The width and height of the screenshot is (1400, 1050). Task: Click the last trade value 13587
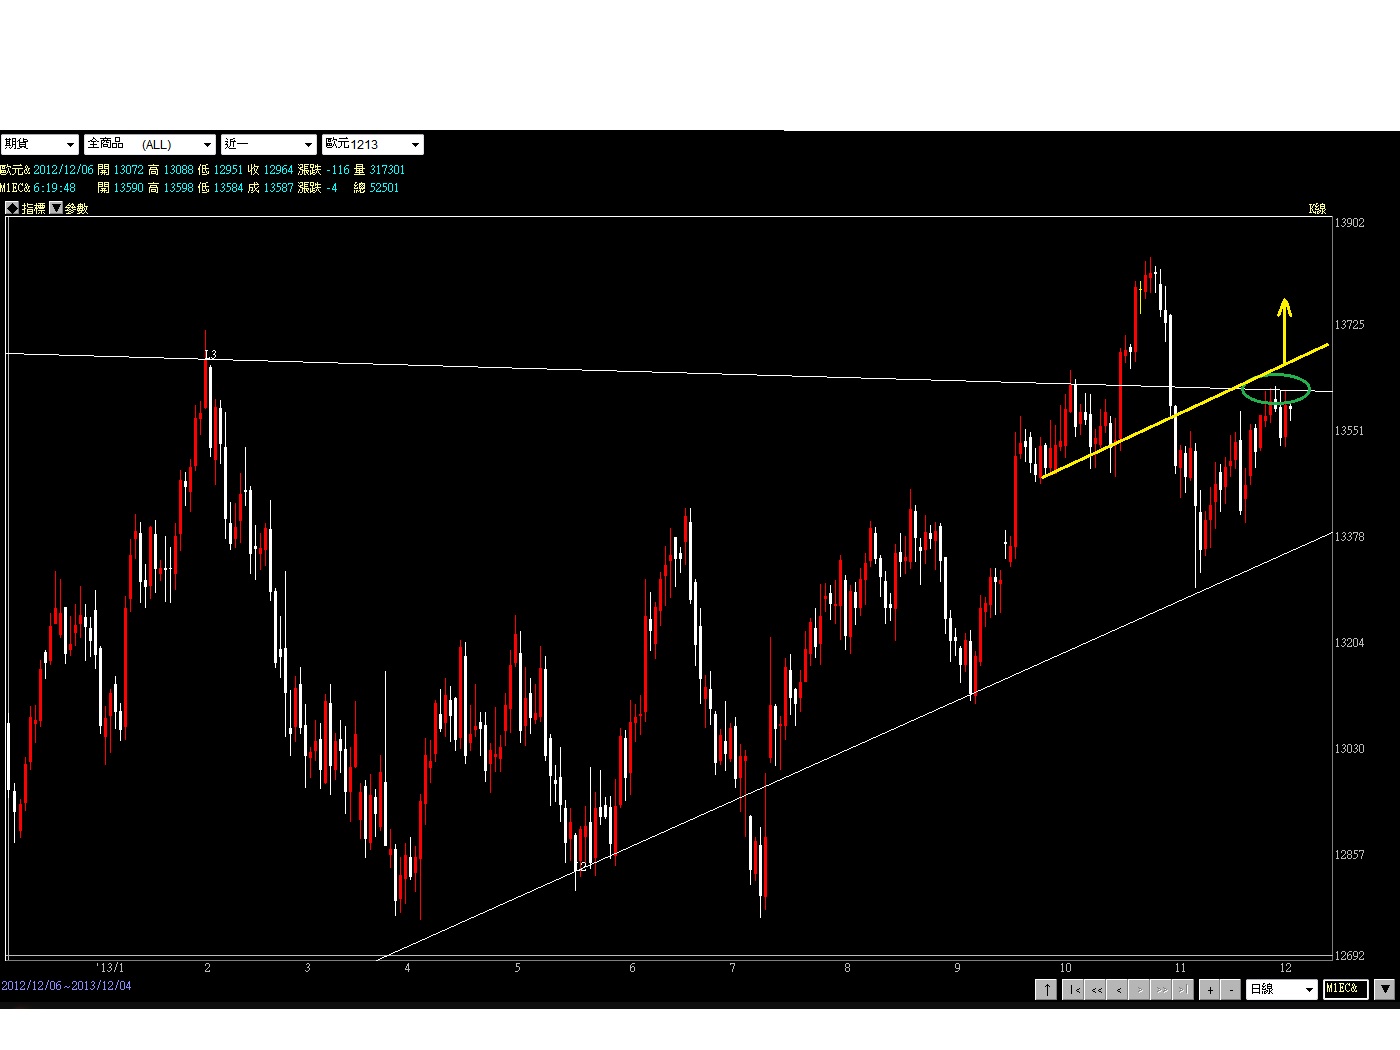278,188
